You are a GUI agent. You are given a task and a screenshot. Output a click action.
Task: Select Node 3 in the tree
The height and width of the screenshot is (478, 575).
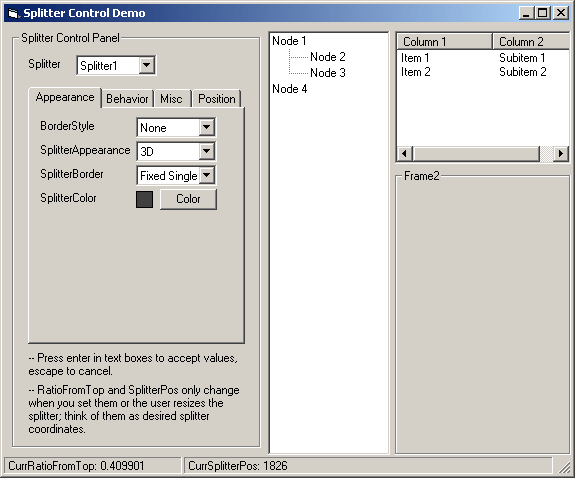(x=328, y=73)
